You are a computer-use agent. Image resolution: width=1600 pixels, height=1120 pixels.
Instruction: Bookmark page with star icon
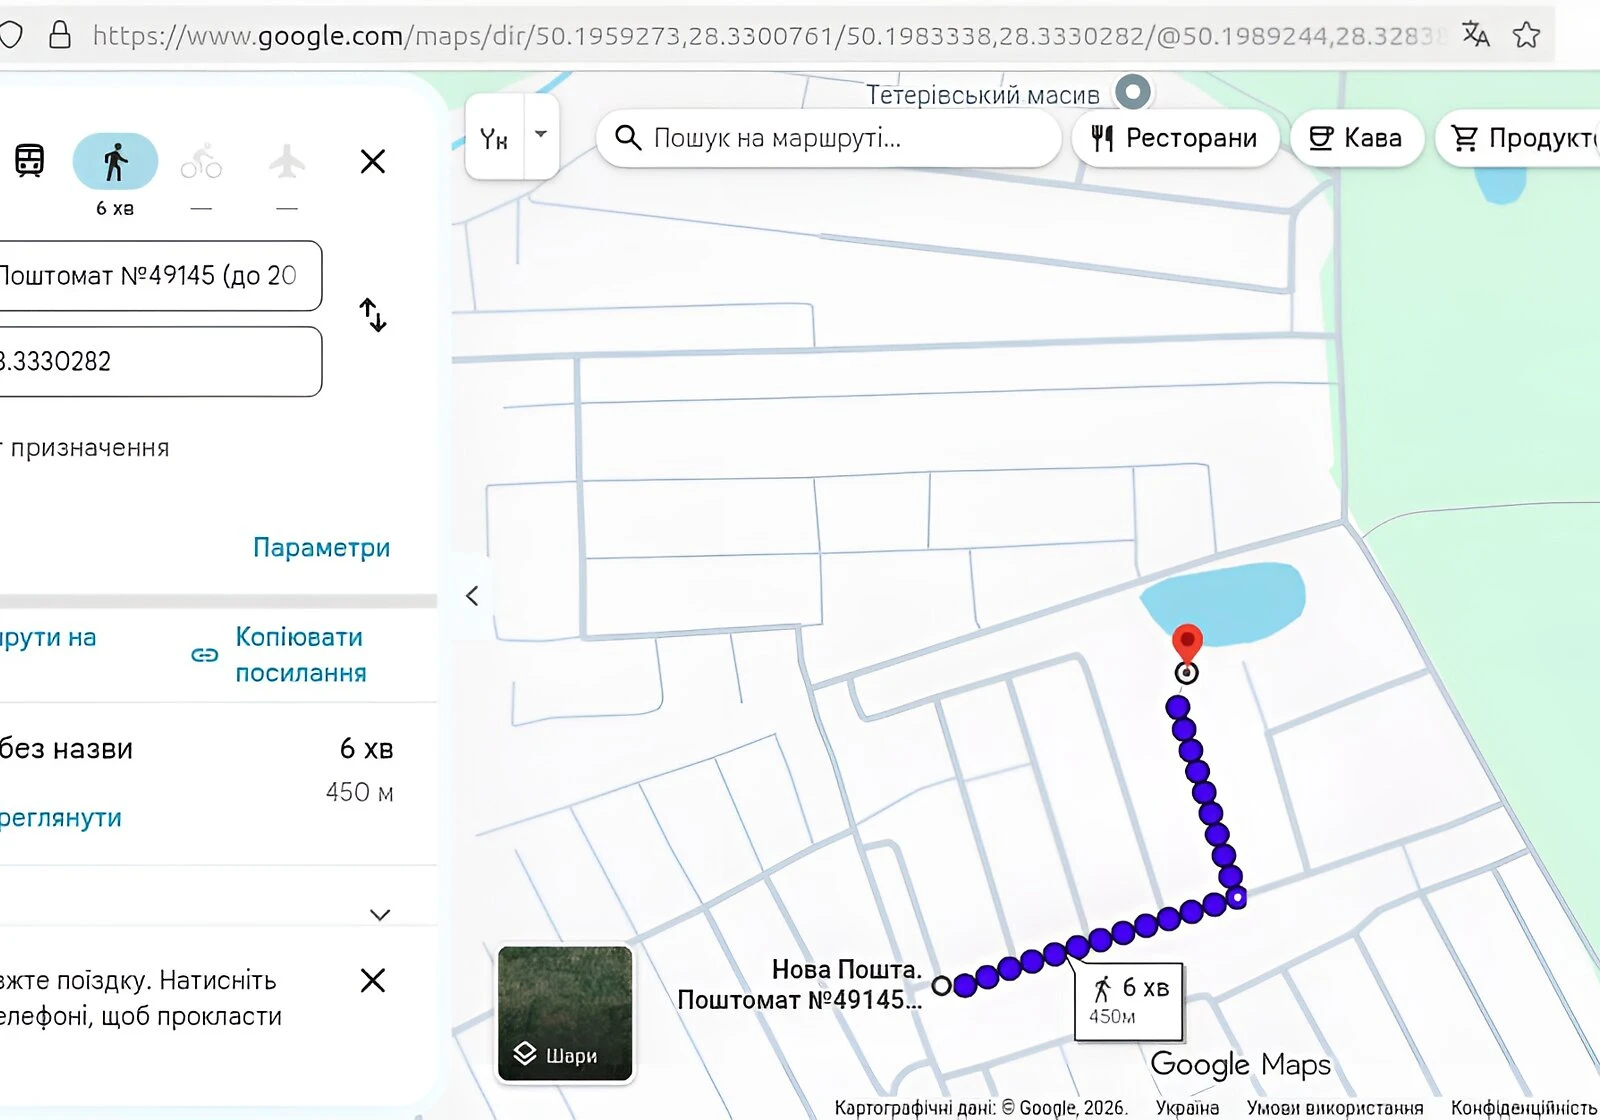coord(1527,35)
